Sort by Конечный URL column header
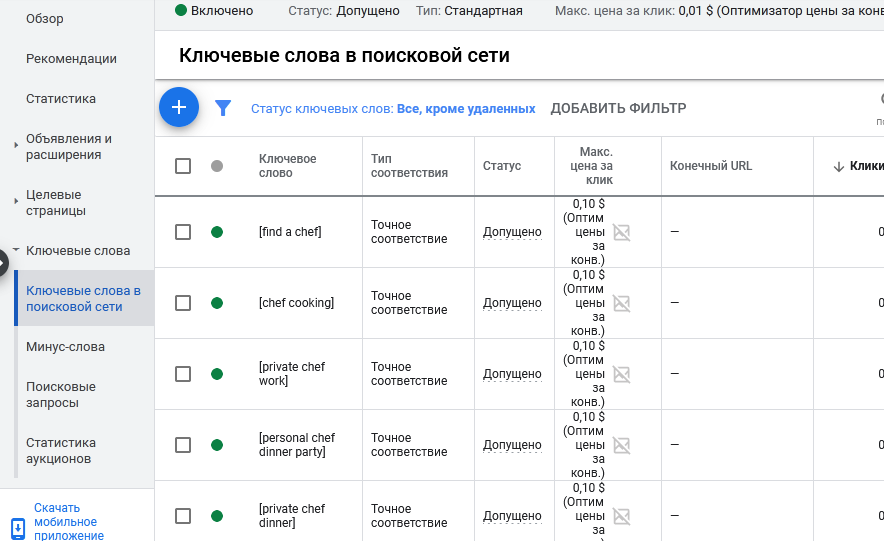The image size is (884, 541). [711, 166]
